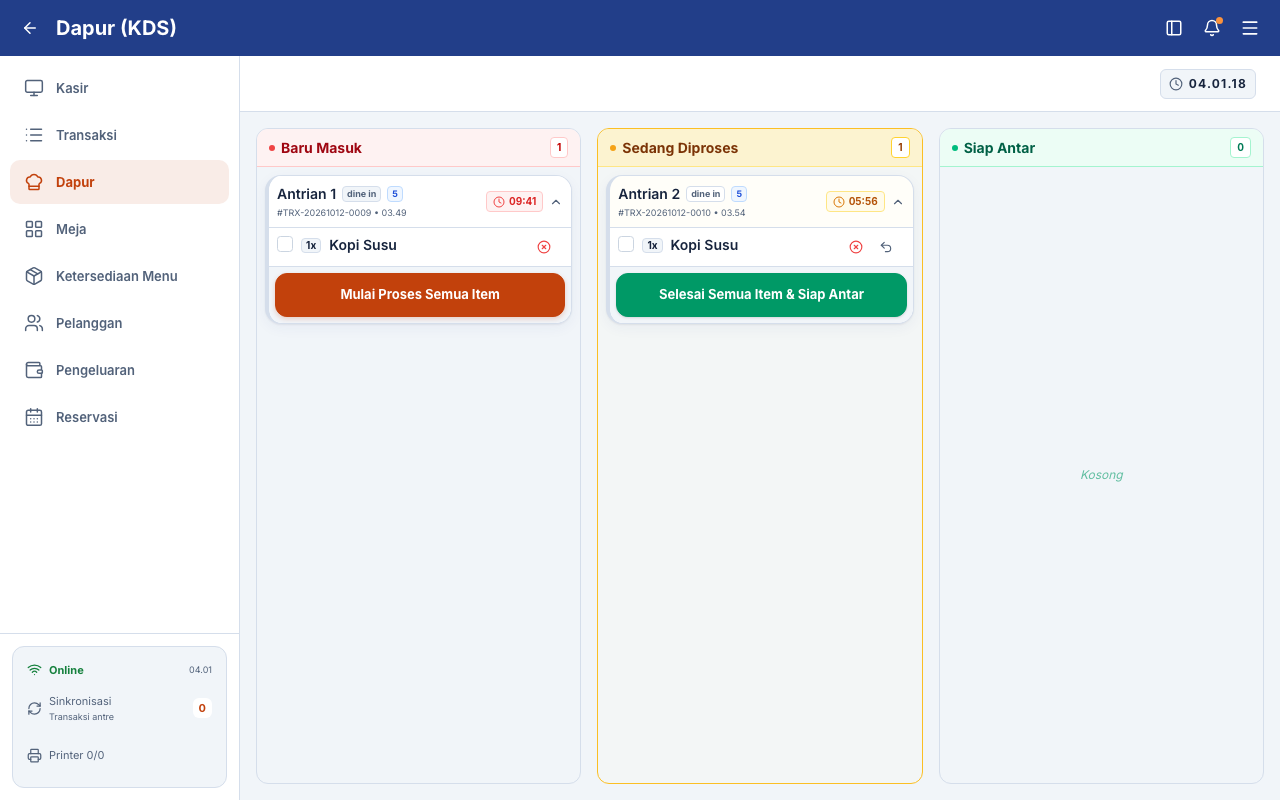Click transaction ID #TRX-20261012-0010
The image size is (1280, 800).
pyautogui.click(x=665, y=213)
